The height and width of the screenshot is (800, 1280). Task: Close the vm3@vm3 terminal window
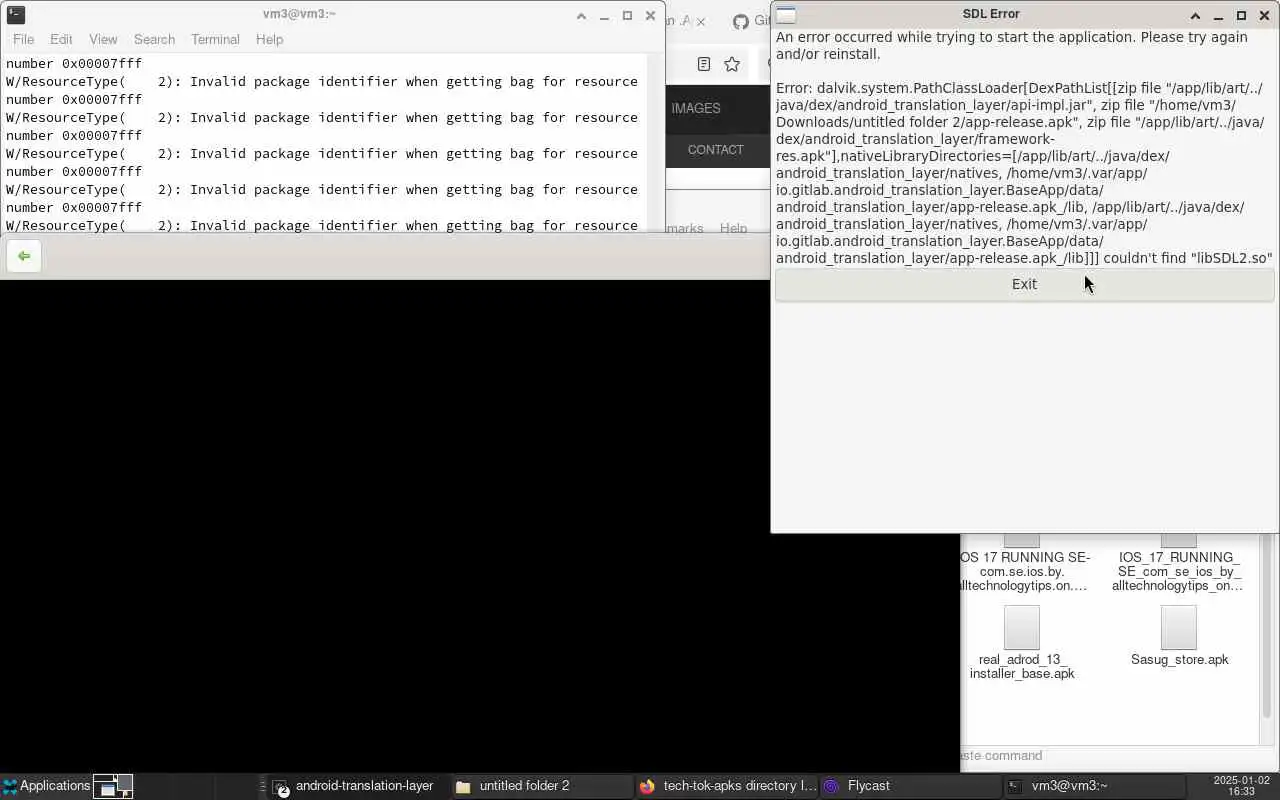[x=650, y=16]
